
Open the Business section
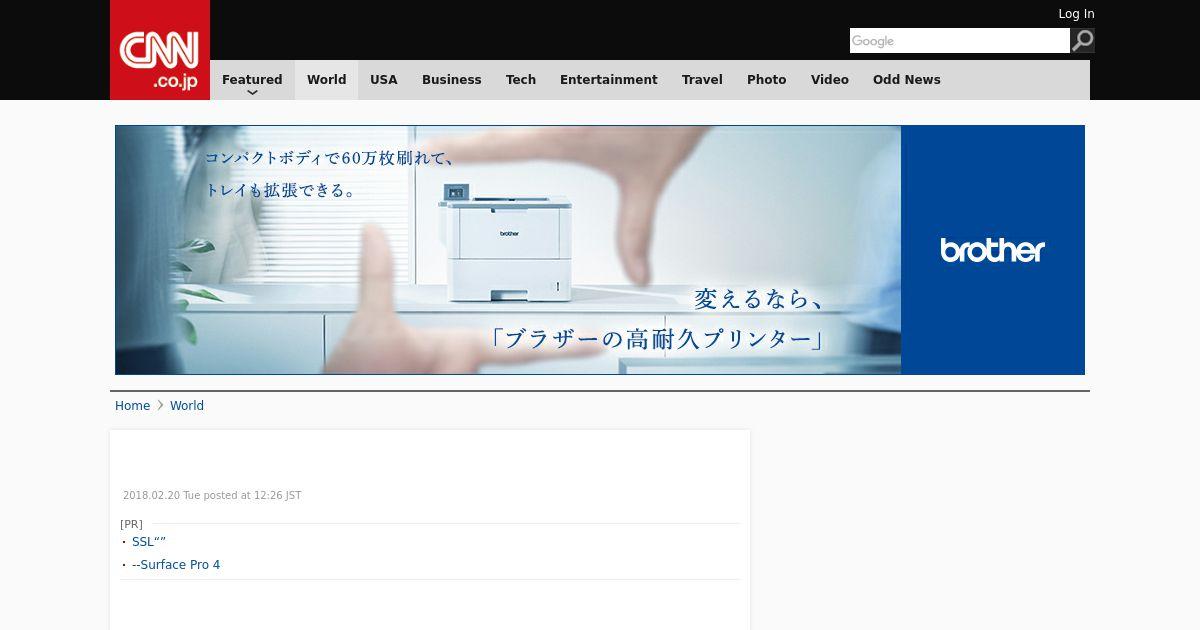[x=451, y=80]
